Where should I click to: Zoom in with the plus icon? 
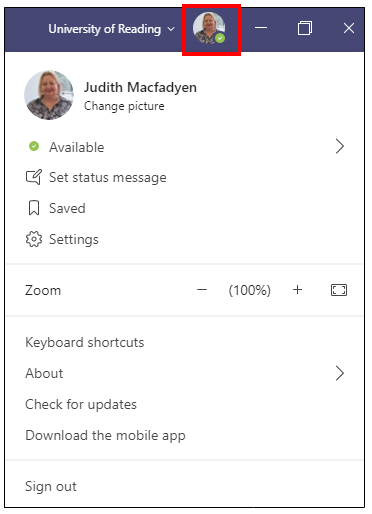pos(297,290)
